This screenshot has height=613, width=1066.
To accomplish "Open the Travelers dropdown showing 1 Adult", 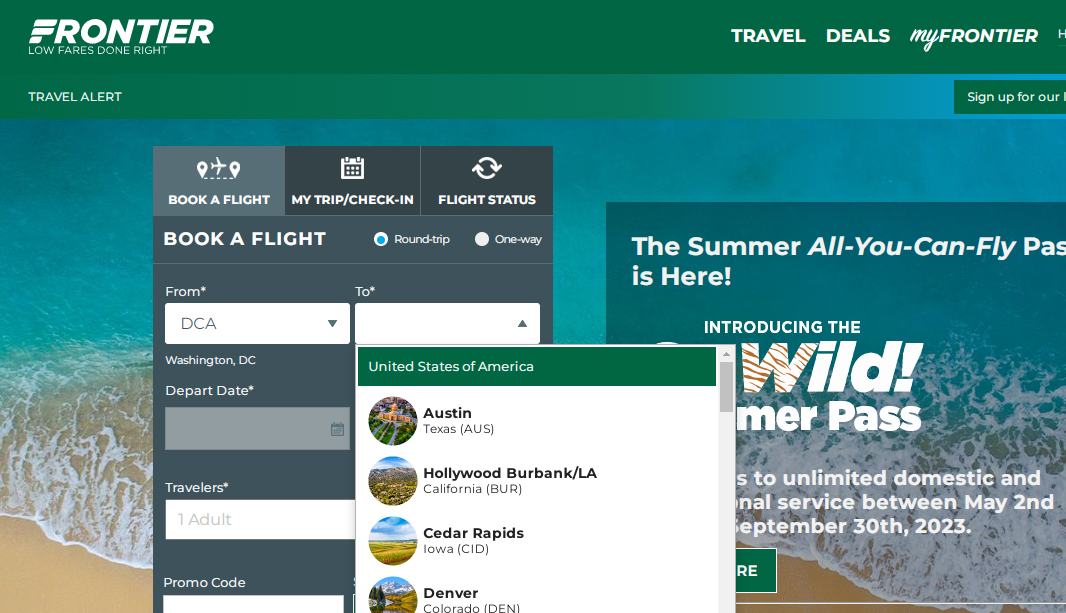I will pos(260,520).
